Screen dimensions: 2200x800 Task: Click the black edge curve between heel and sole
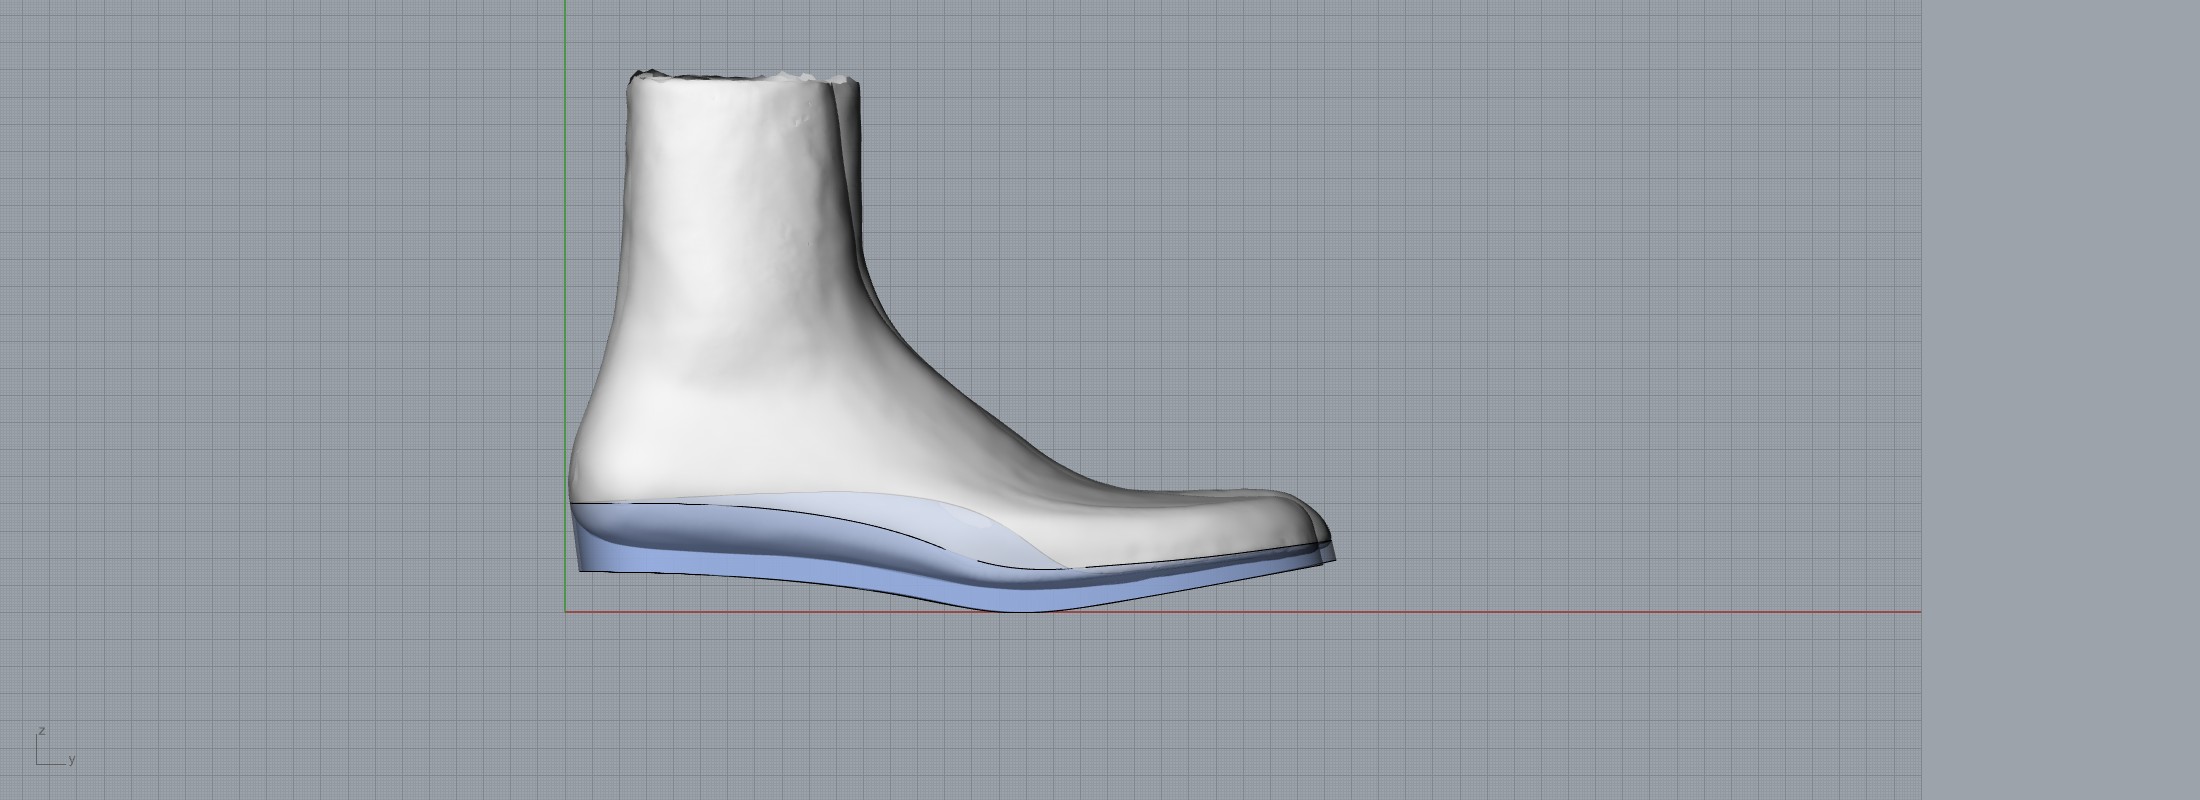[x=650, y=503]
